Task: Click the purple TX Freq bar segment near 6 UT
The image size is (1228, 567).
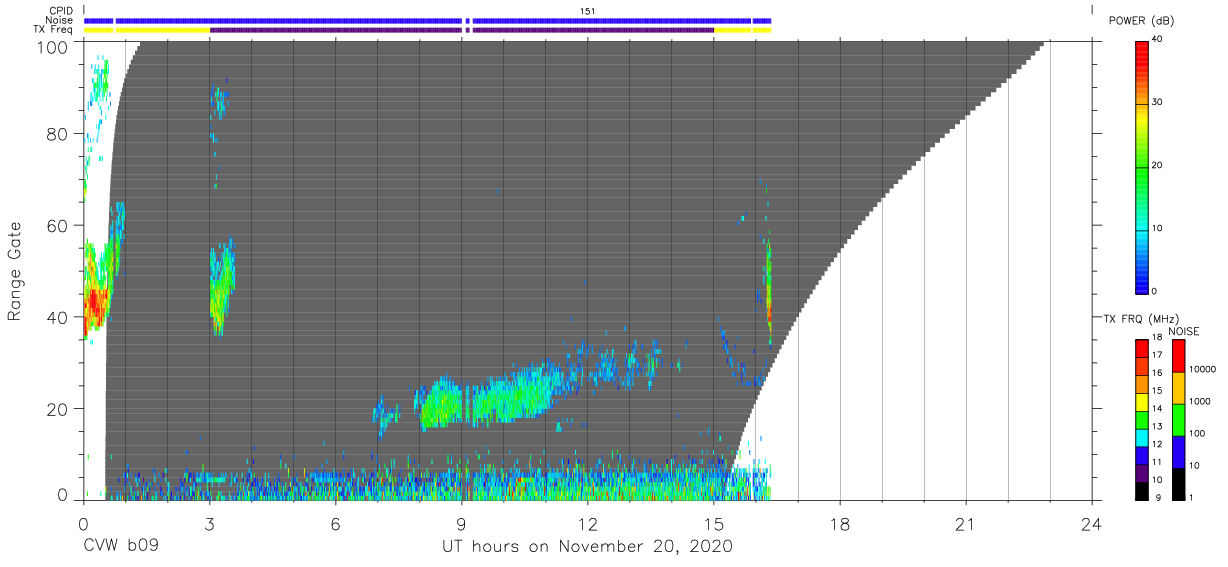Action: (337, 30)
